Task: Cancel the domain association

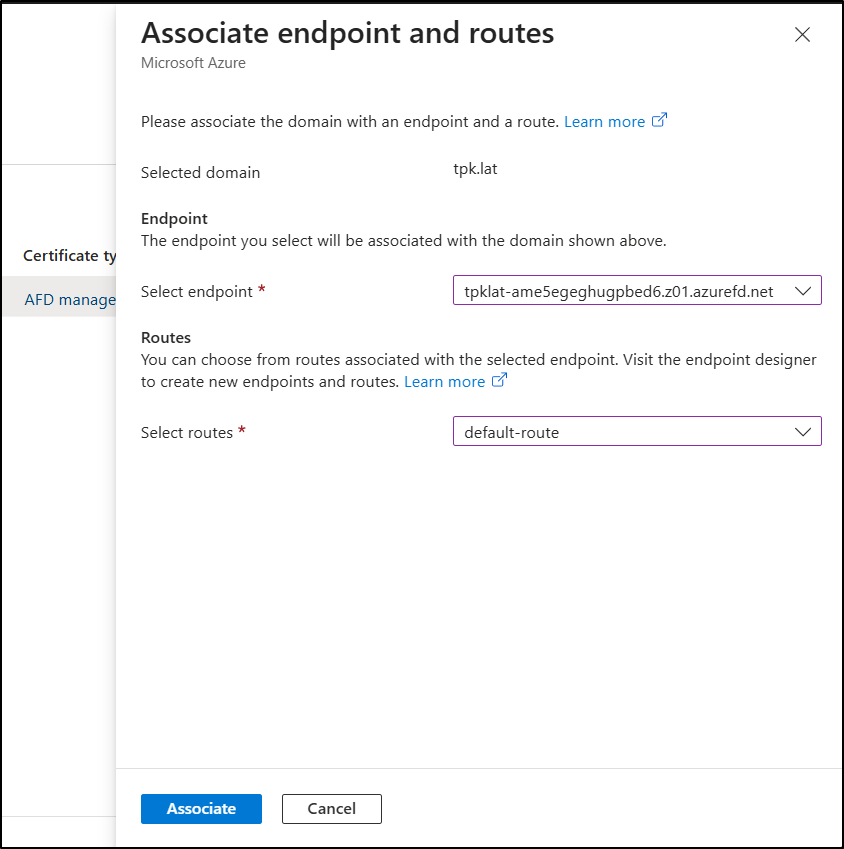Action: [331, 809]
